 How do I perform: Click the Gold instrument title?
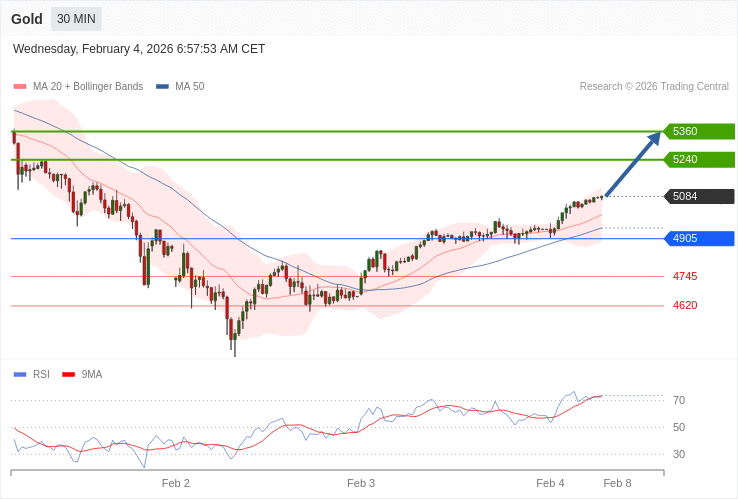[x=27, y=19]
